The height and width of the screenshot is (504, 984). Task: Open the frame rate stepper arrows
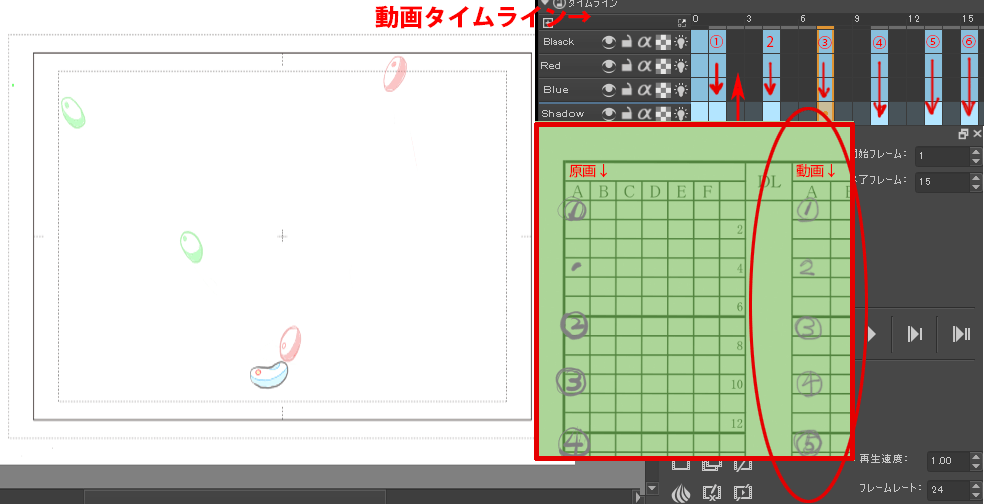click(975, 490)
